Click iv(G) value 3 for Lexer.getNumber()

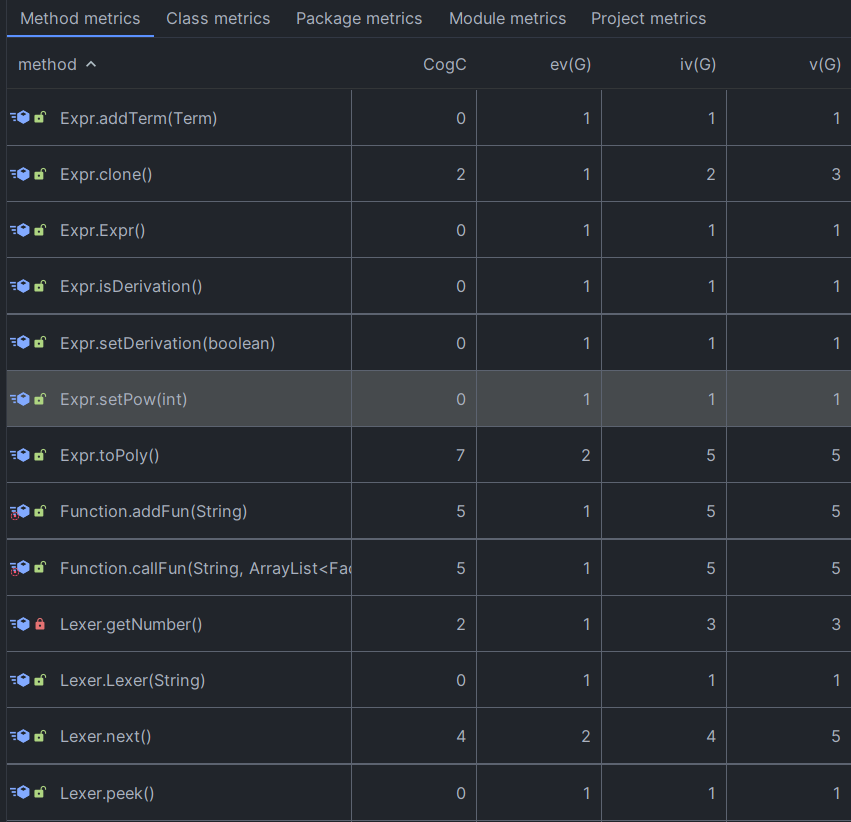711,625
